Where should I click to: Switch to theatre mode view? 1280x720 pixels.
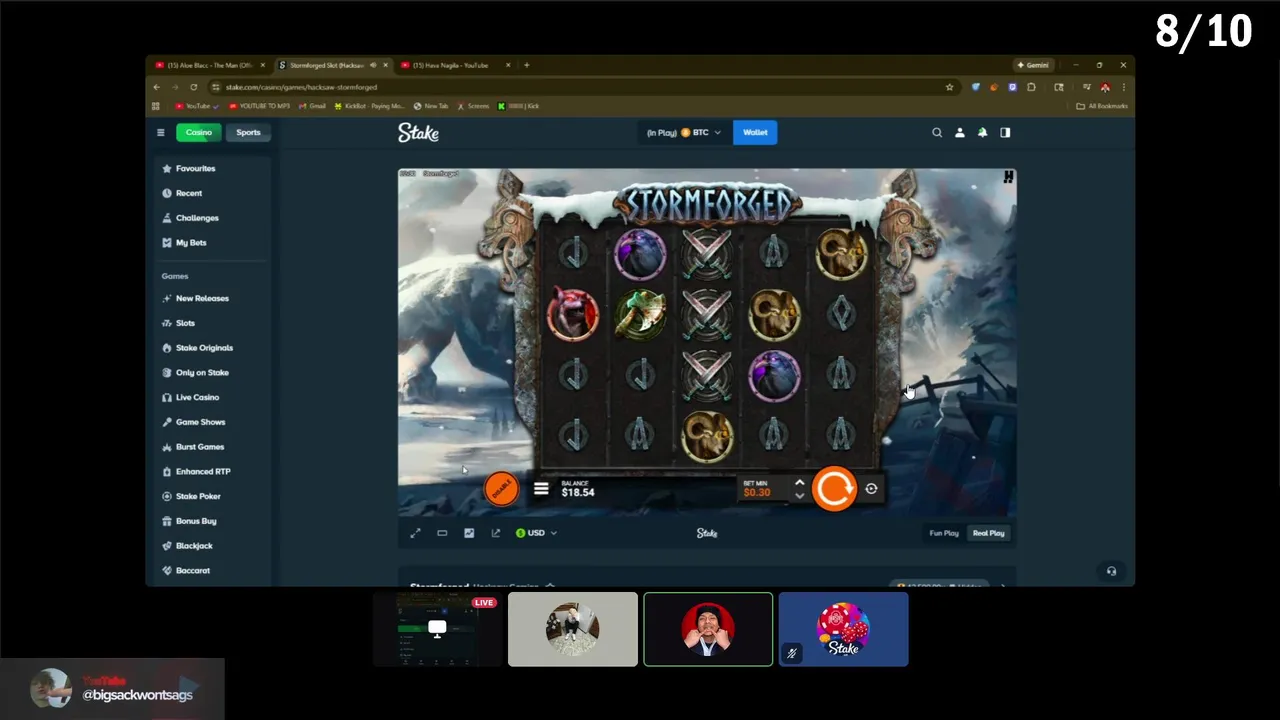(x=442, y=533)
